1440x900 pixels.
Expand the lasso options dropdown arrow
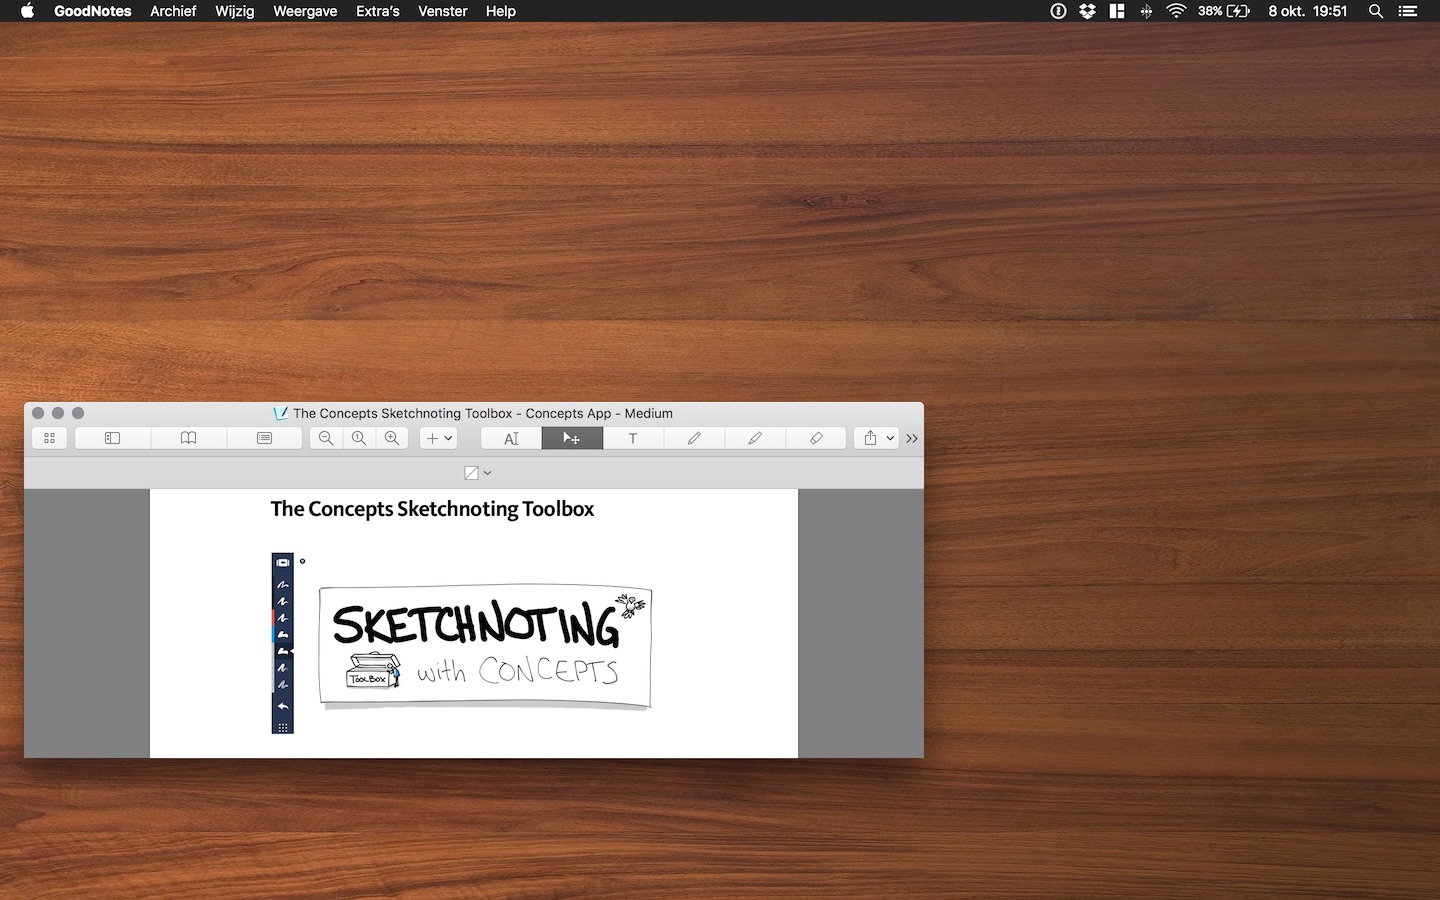pyautogui.click(x=488, y=473)
